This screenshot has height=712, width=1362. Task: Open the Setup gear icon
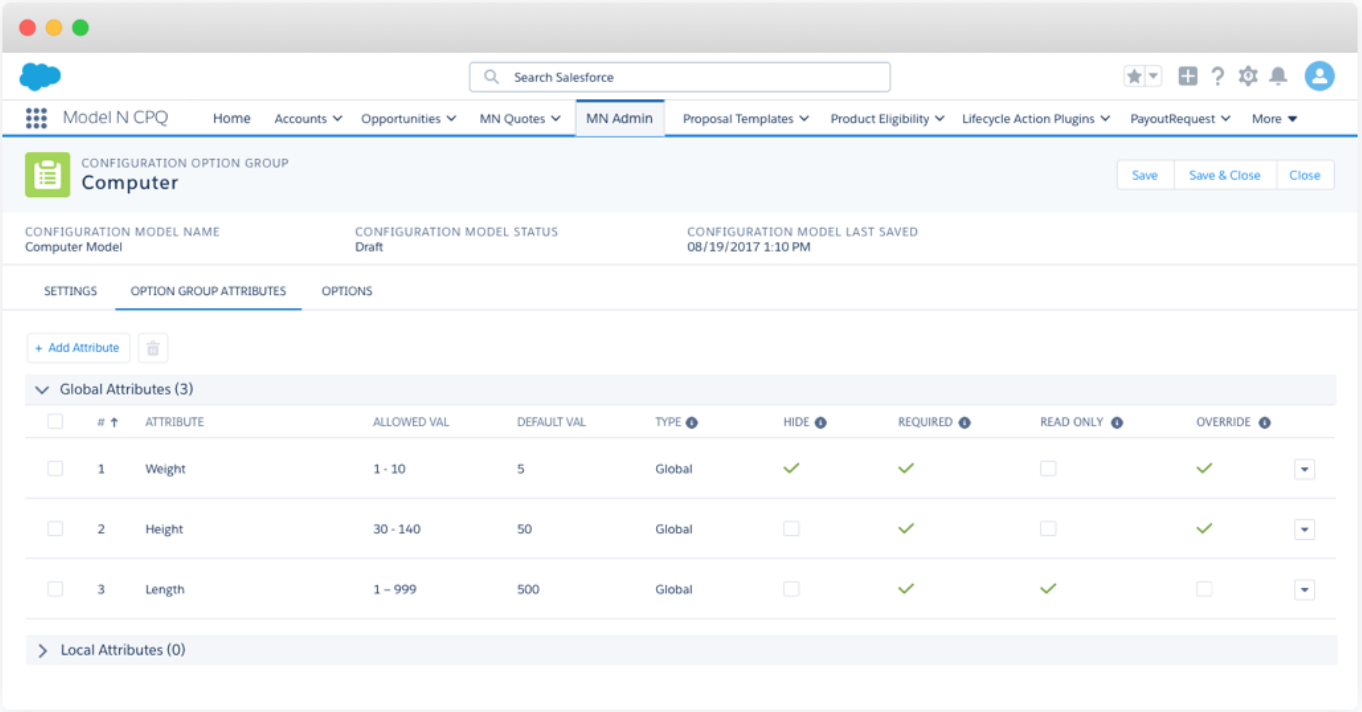(x=1248, y=77)
